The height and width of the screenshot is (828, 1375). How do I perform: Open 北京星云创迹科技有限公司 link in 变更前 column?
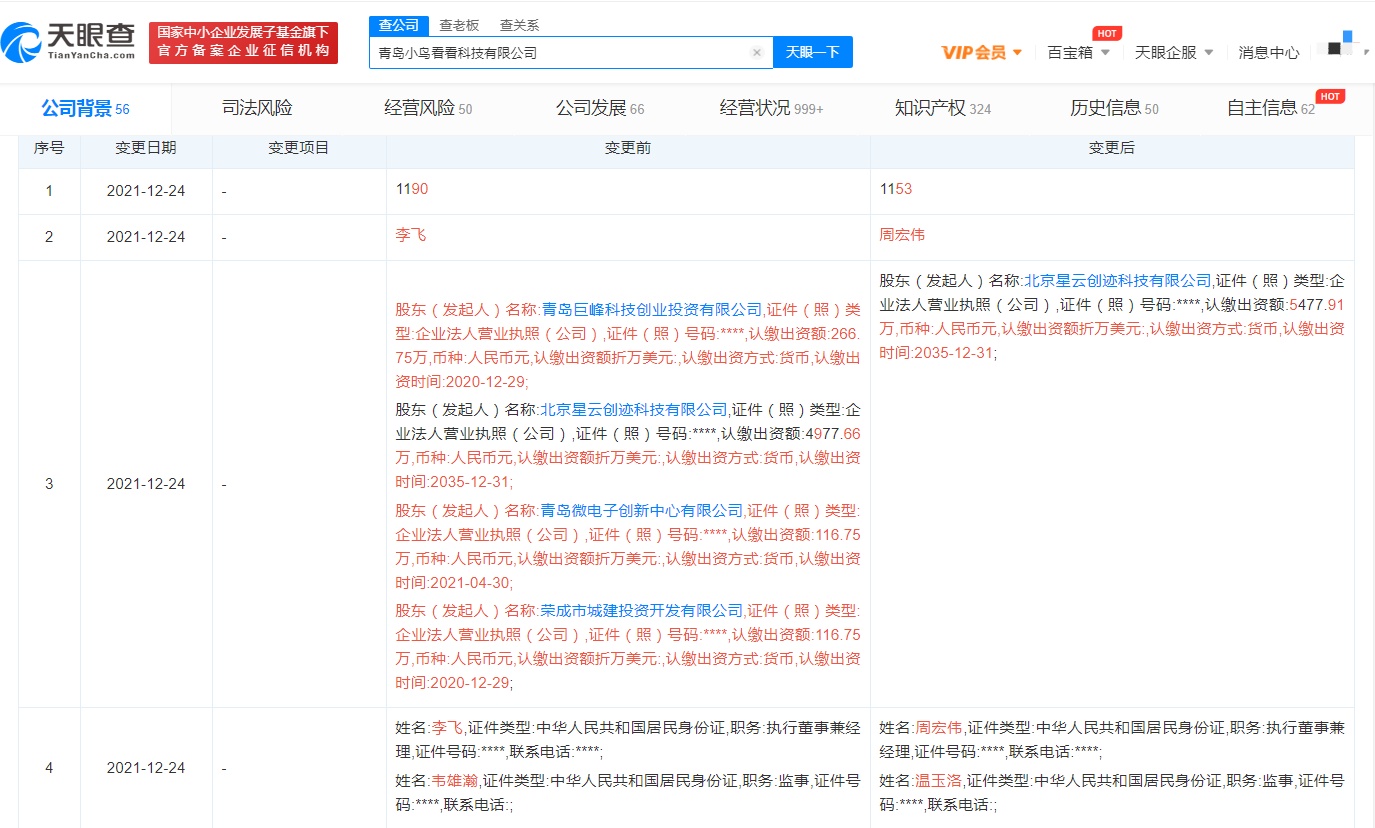pos(634,410)
